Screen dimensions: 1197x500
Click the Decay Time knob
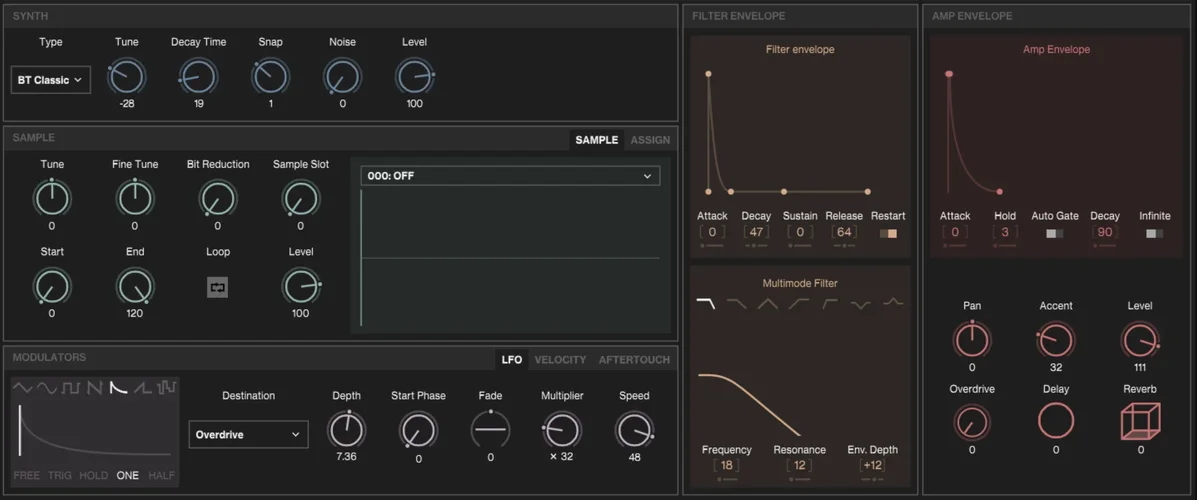198,77
